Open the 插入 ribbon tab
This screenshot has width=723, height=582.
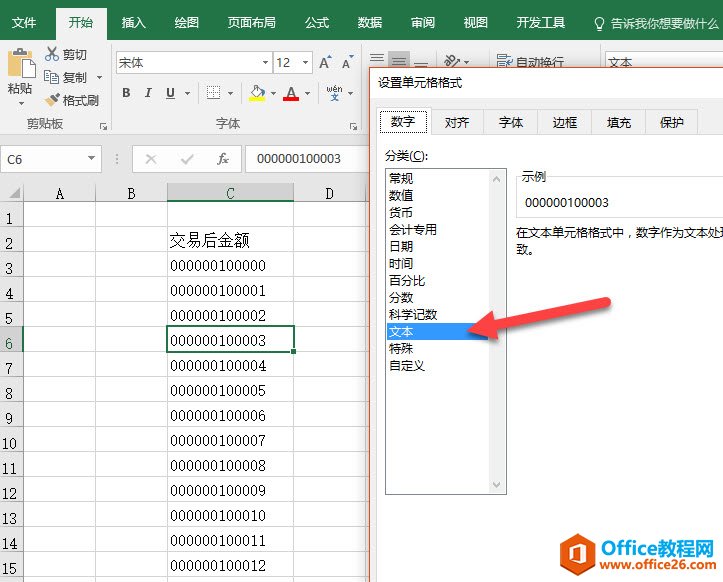[x=133, y=22]
